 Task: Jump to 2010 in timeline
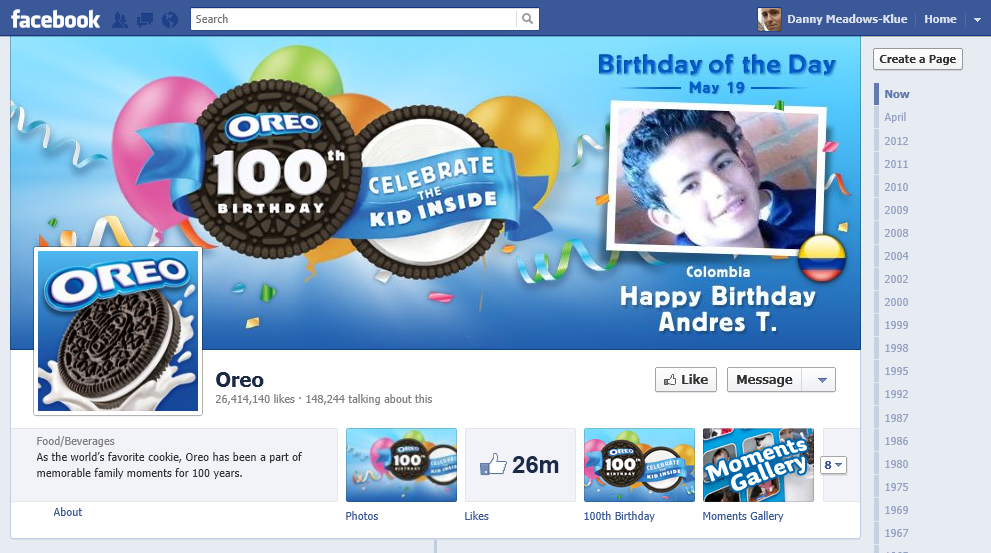coord(896,187)
